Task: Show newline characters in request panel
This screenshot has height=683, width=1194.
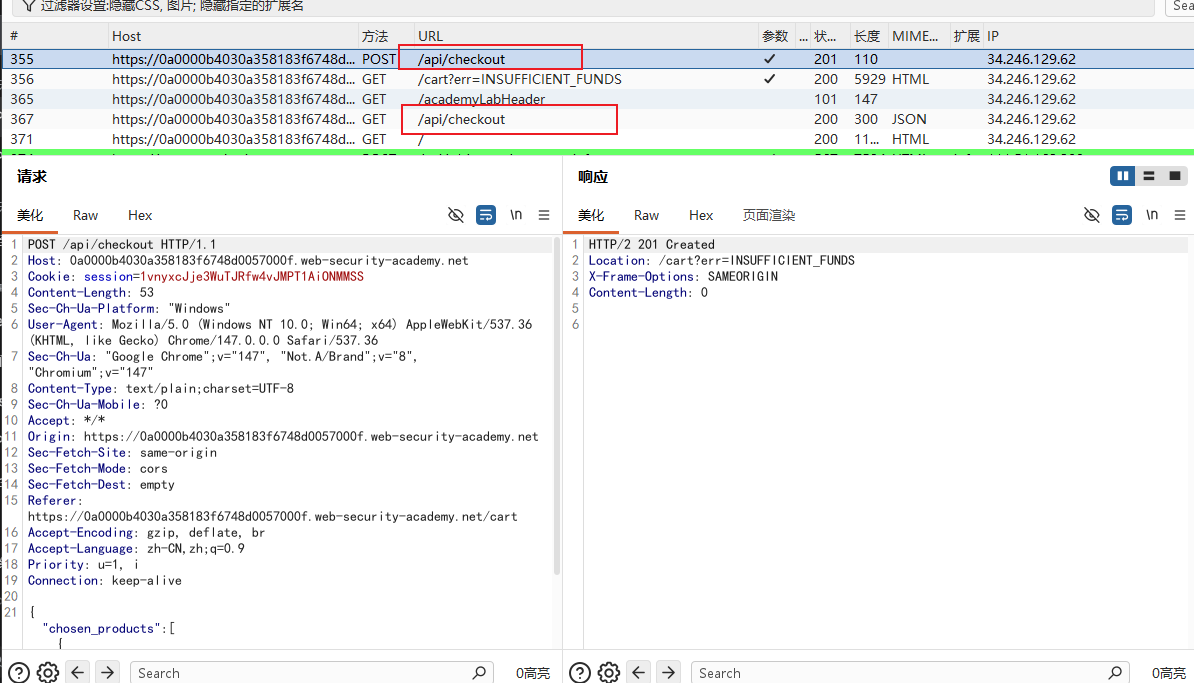Action: (516, 215)
